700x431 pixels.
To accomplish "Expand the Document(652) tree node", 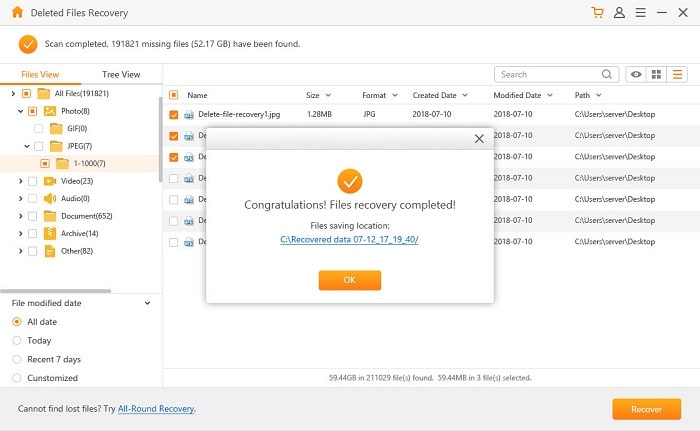I will point(21,216).
